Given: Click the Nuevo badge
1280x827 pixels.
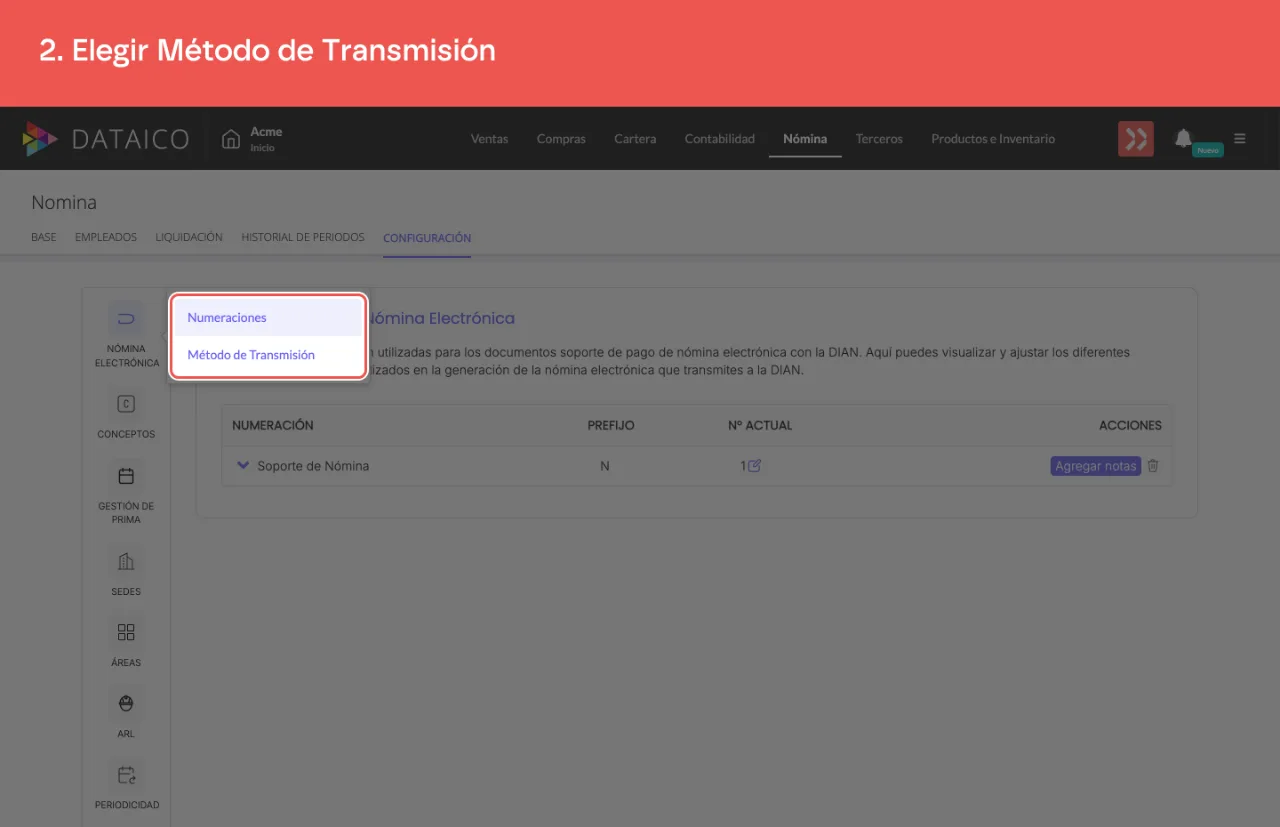Looking at the screenshot, I should (1208, 150).
